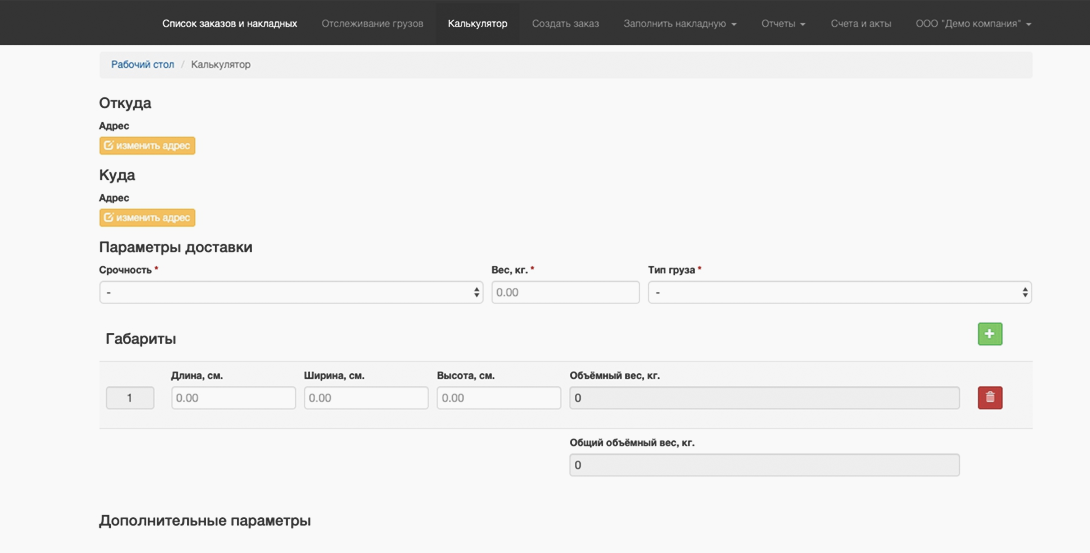This screenshot has height=553, width=1090.
Task: Click изменить адрес under Куда
Action: click(147, 217)
